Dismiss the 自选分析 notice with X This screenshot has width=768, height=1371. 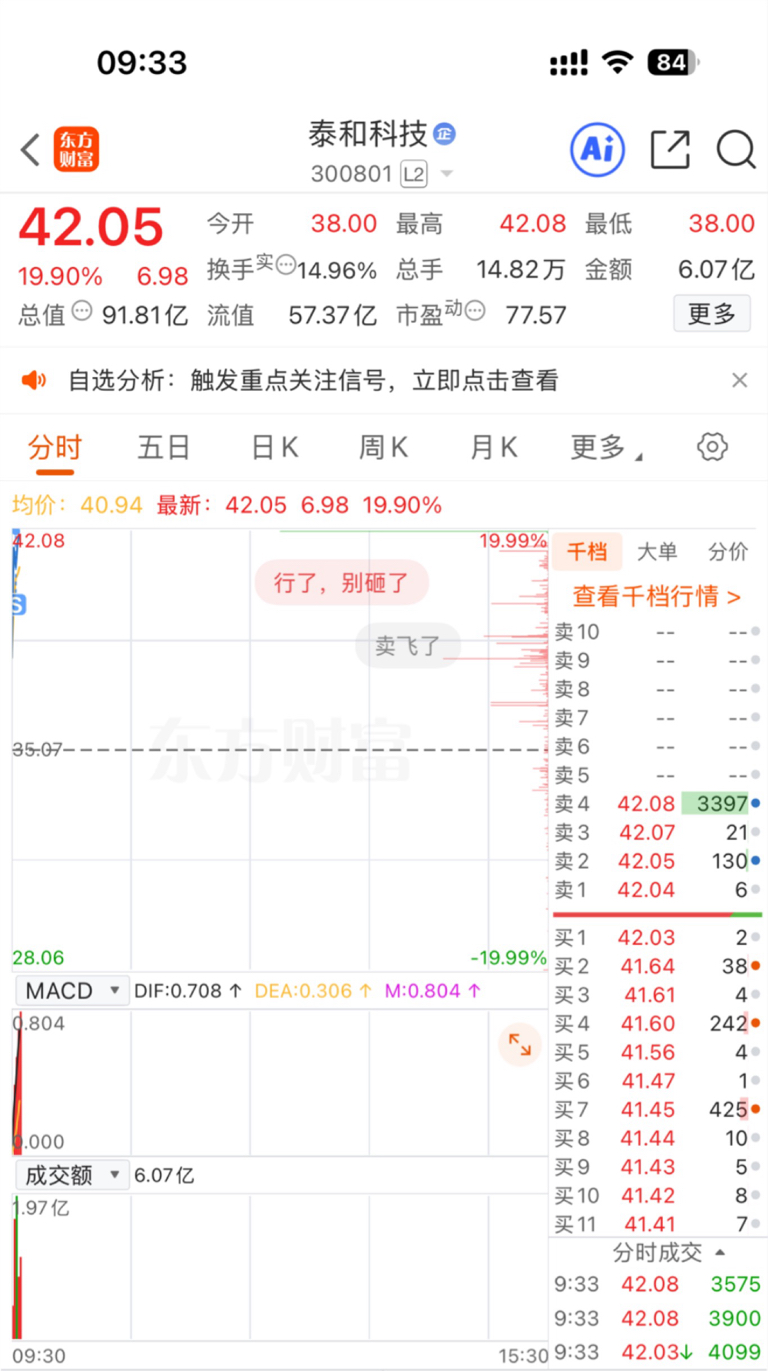click(739, 380)
